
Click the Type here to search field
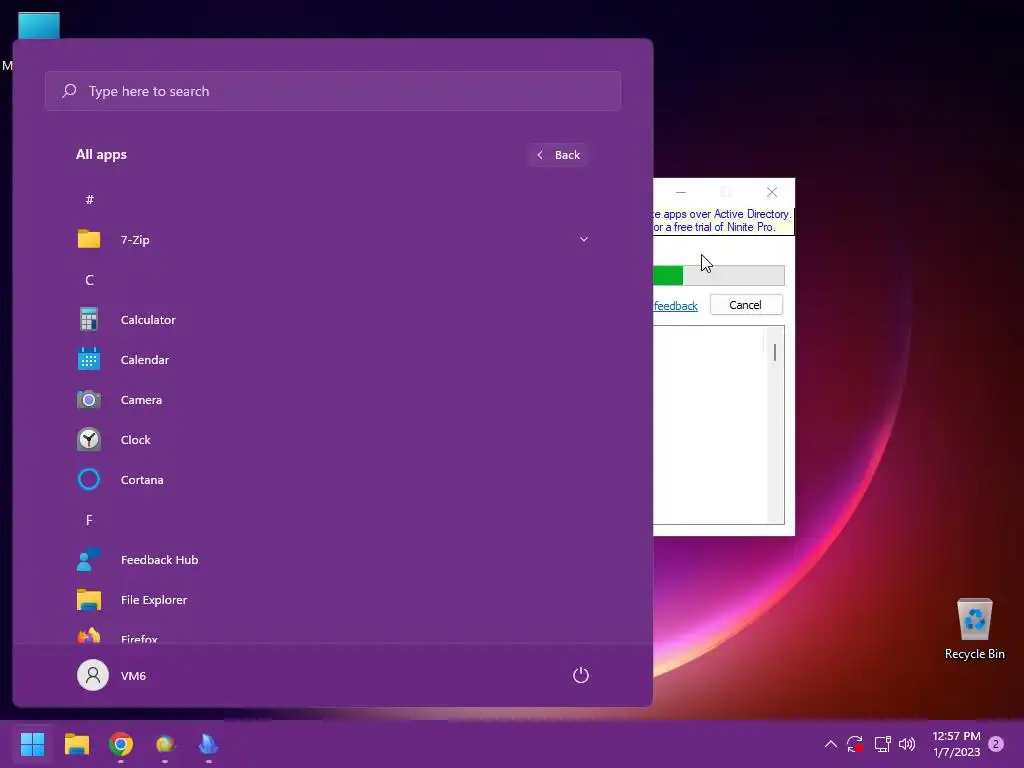coord(332,91)
